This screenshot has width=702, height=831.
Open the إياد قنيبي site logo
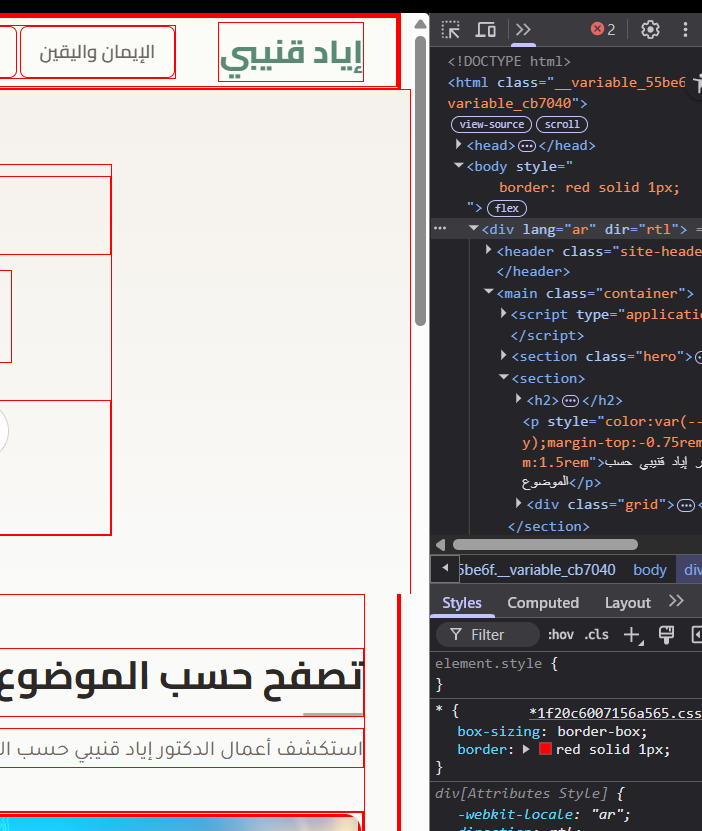click(291, 52)
